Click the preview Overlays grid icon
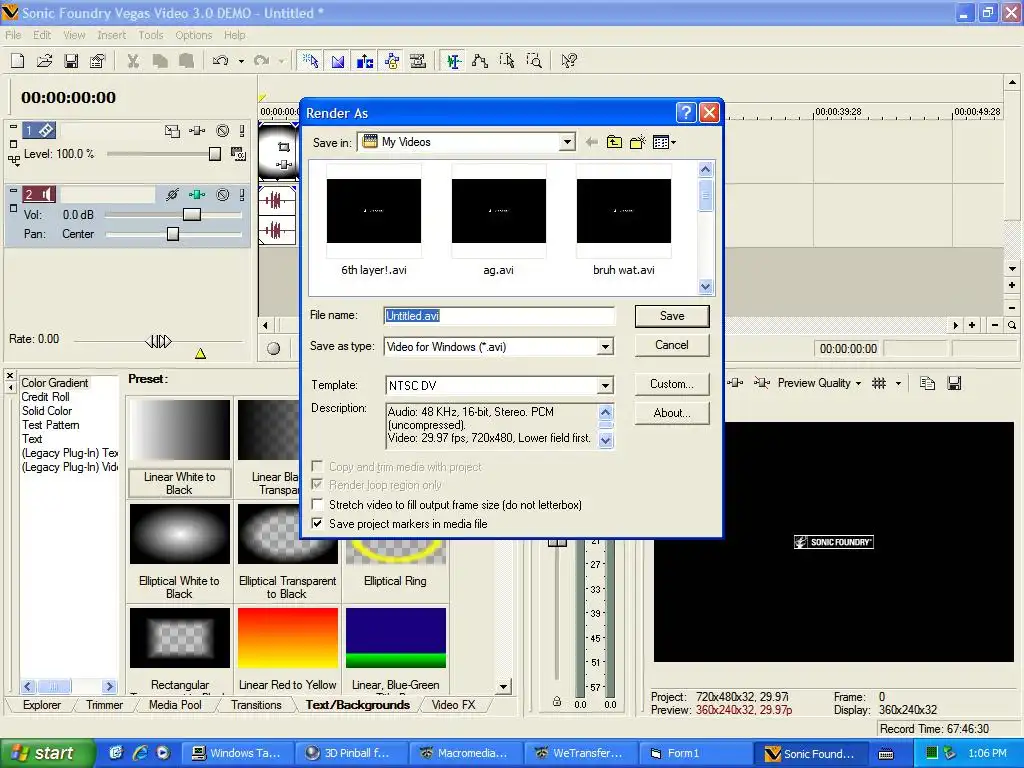Image resolution: width=1024 pixels, height=768 pixels. [x=879, y=383]
